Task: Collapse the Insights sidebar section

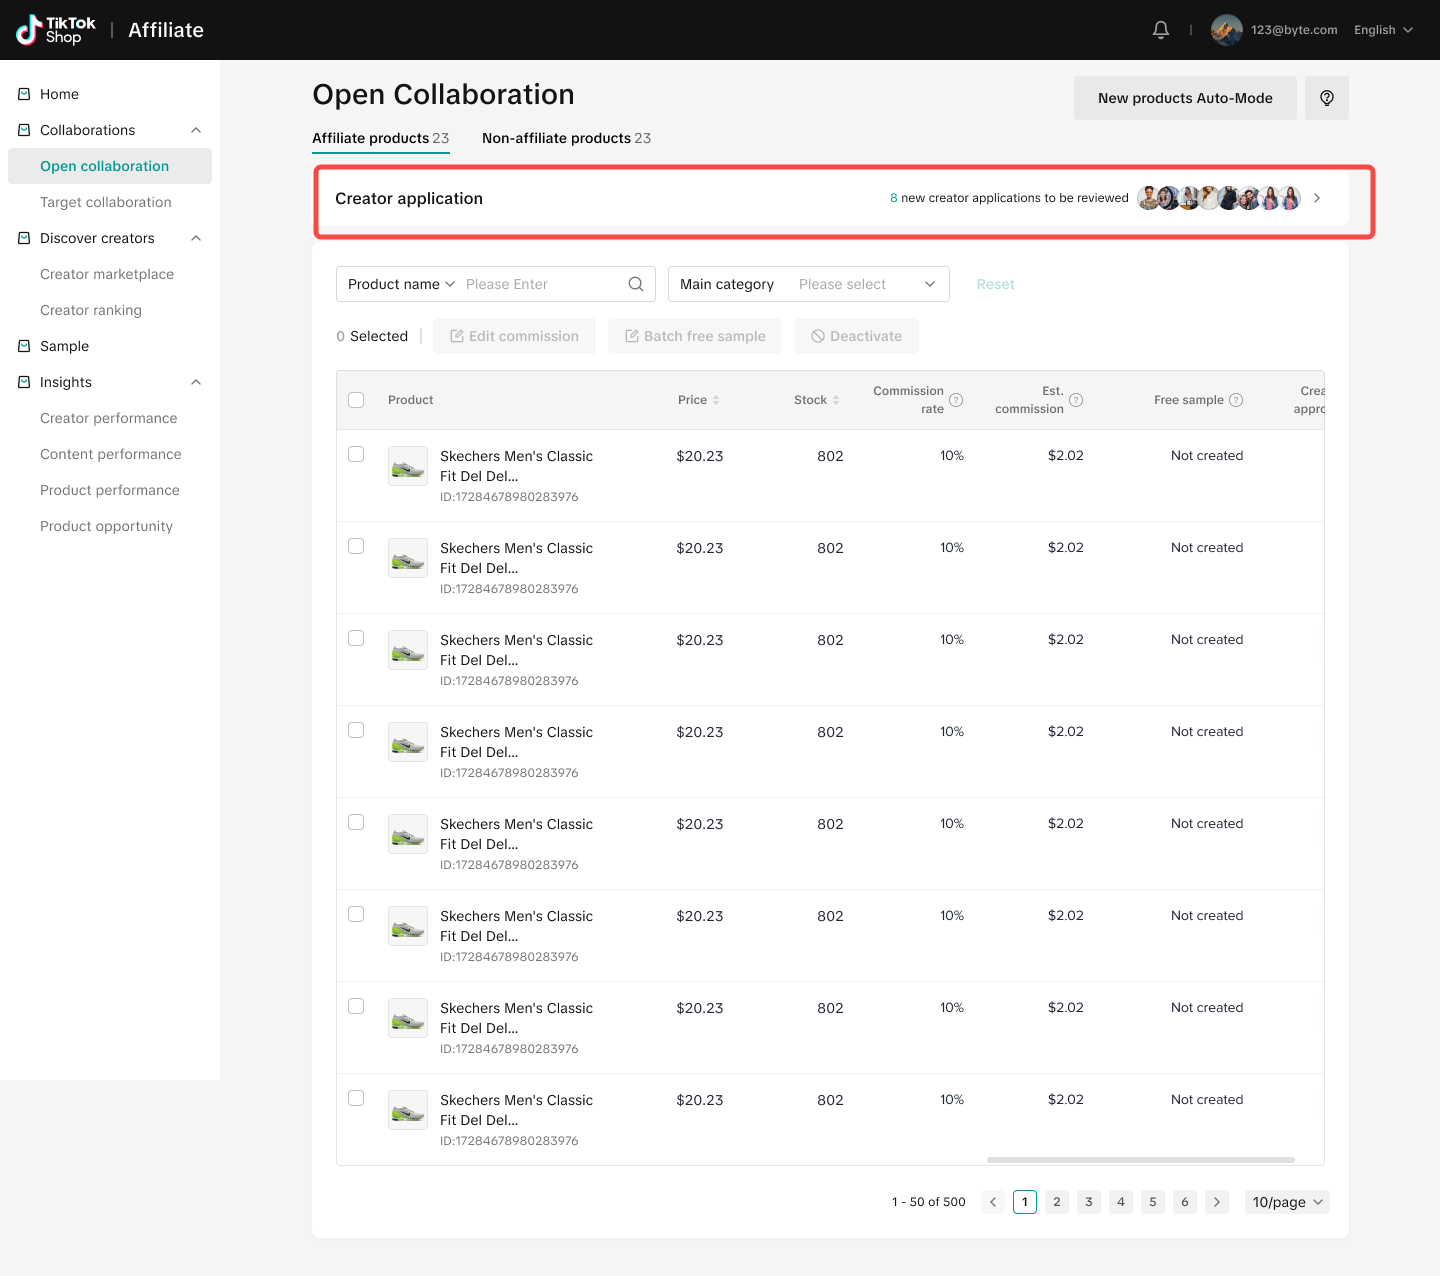Action: pyautogui.click(x=196, y=382)
